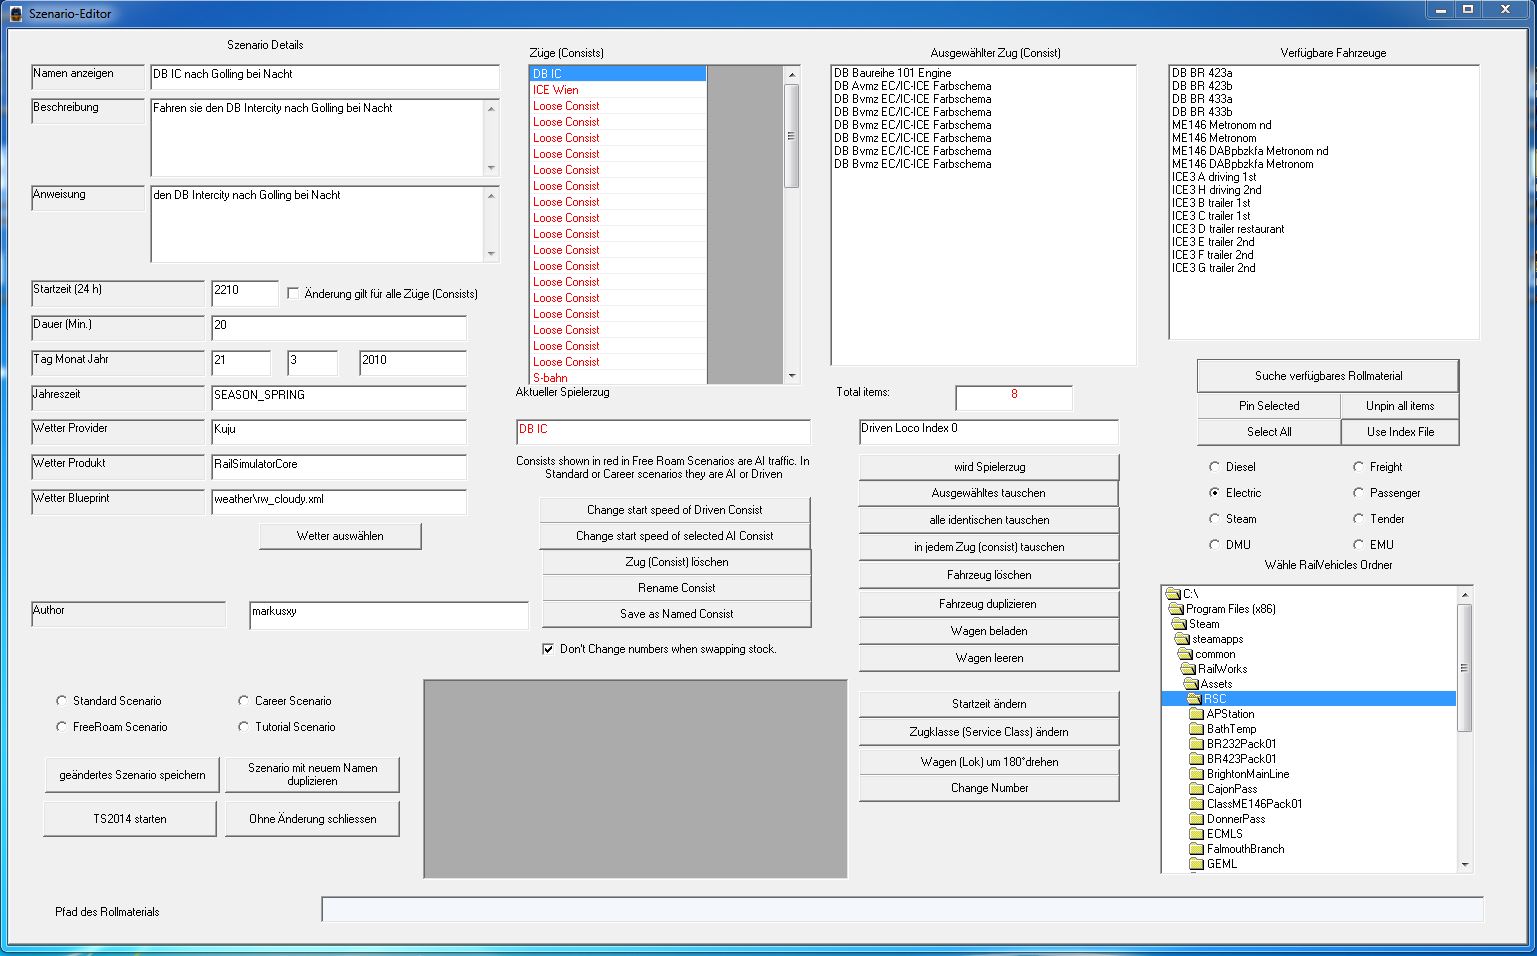Click the Startzeit input field
The height and width of the screenshot is (956, 1537).
click(x=244, y=291)
